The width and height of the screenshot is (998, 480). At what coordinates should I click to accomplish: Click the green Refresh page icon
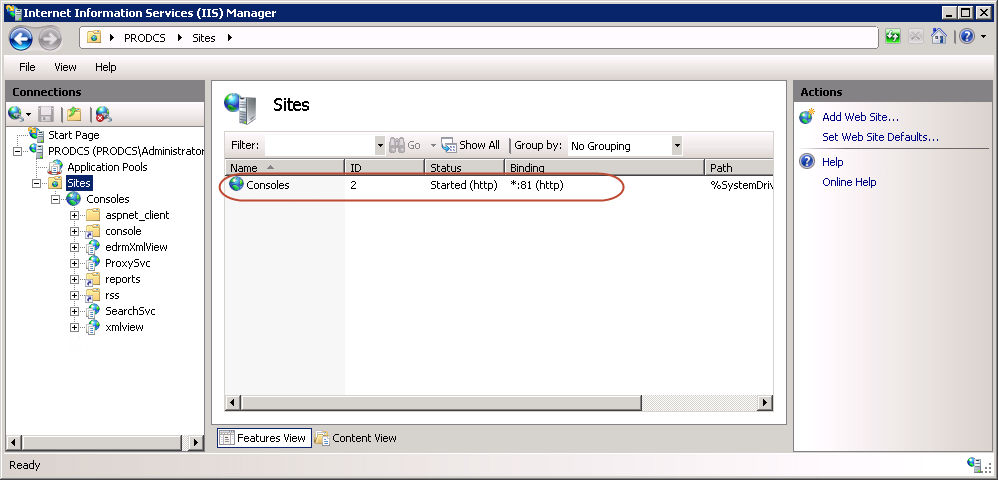click(892, 37)
